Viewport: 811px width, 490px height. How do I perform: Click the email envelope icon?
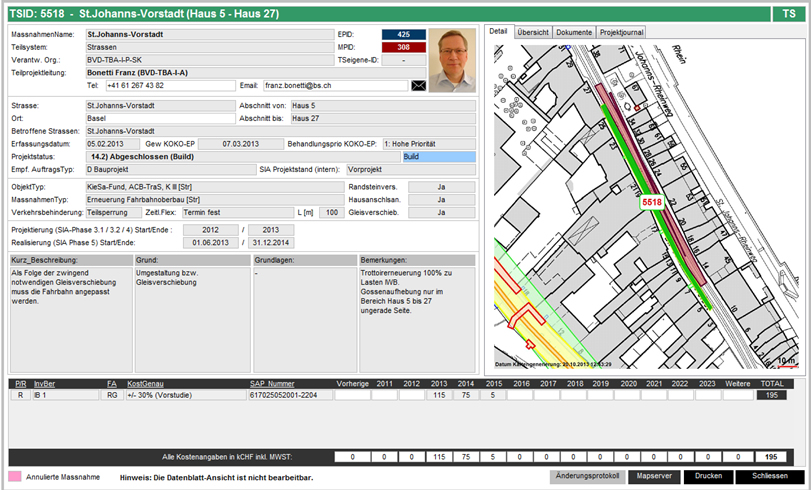419,86
